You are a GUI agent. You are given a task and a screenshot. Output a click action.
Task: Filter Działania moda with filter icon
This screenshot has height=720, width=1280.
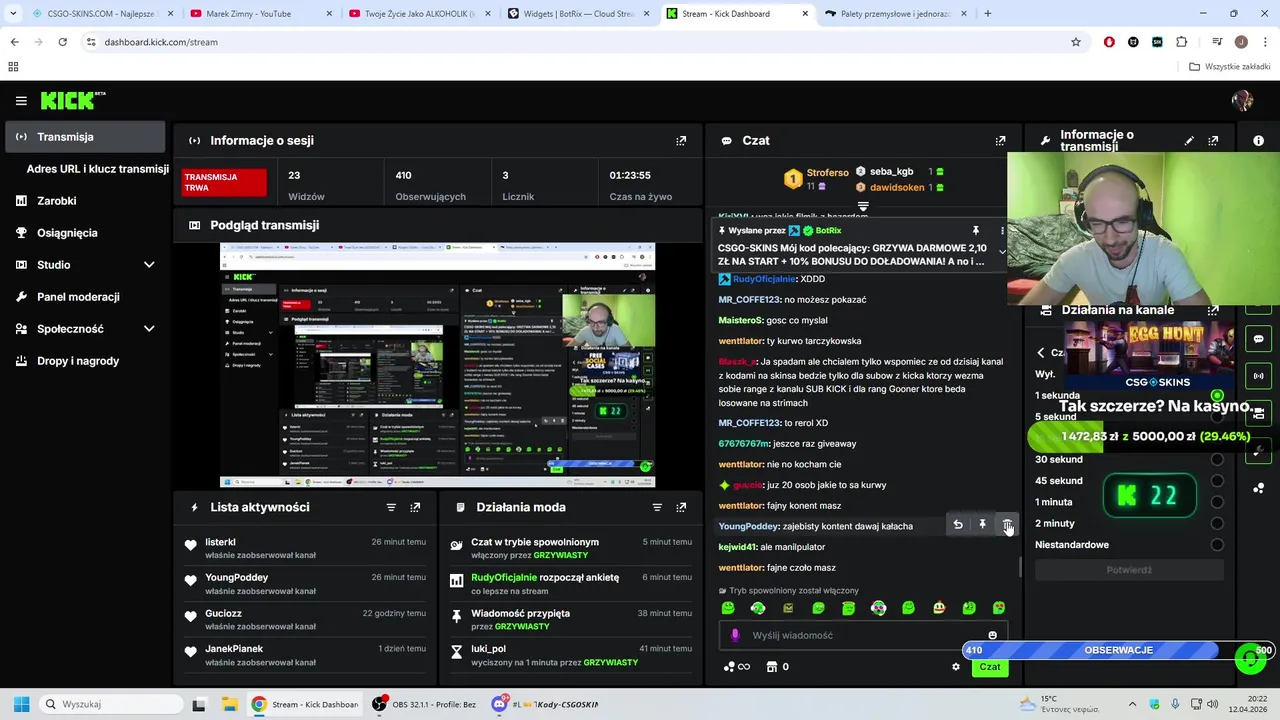tap(657, 508)
